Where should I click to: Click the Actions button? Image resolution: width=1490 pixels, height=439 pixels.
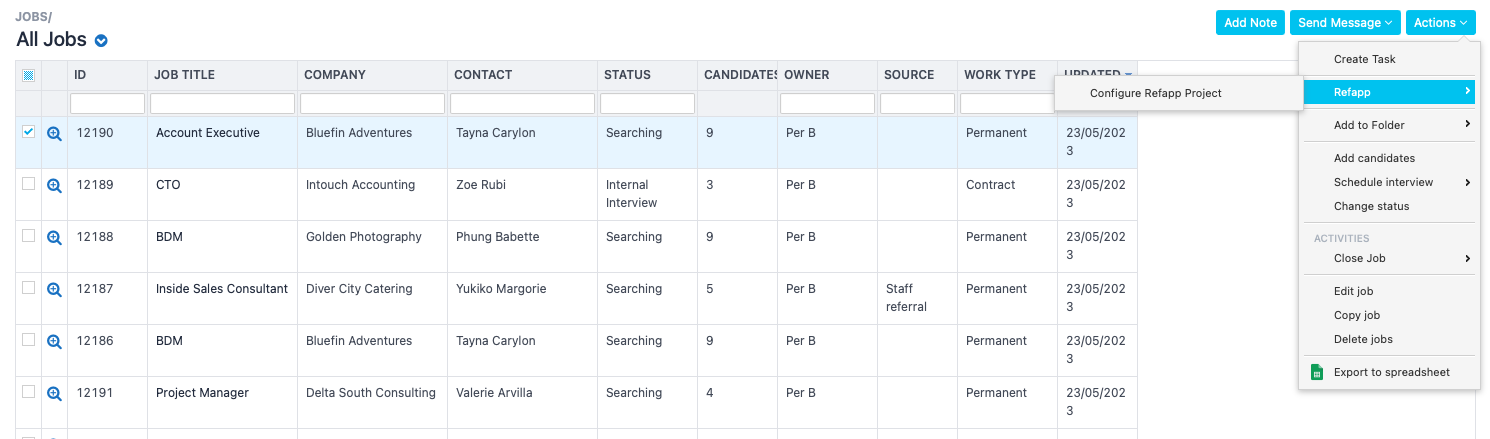click(1440, 22)
